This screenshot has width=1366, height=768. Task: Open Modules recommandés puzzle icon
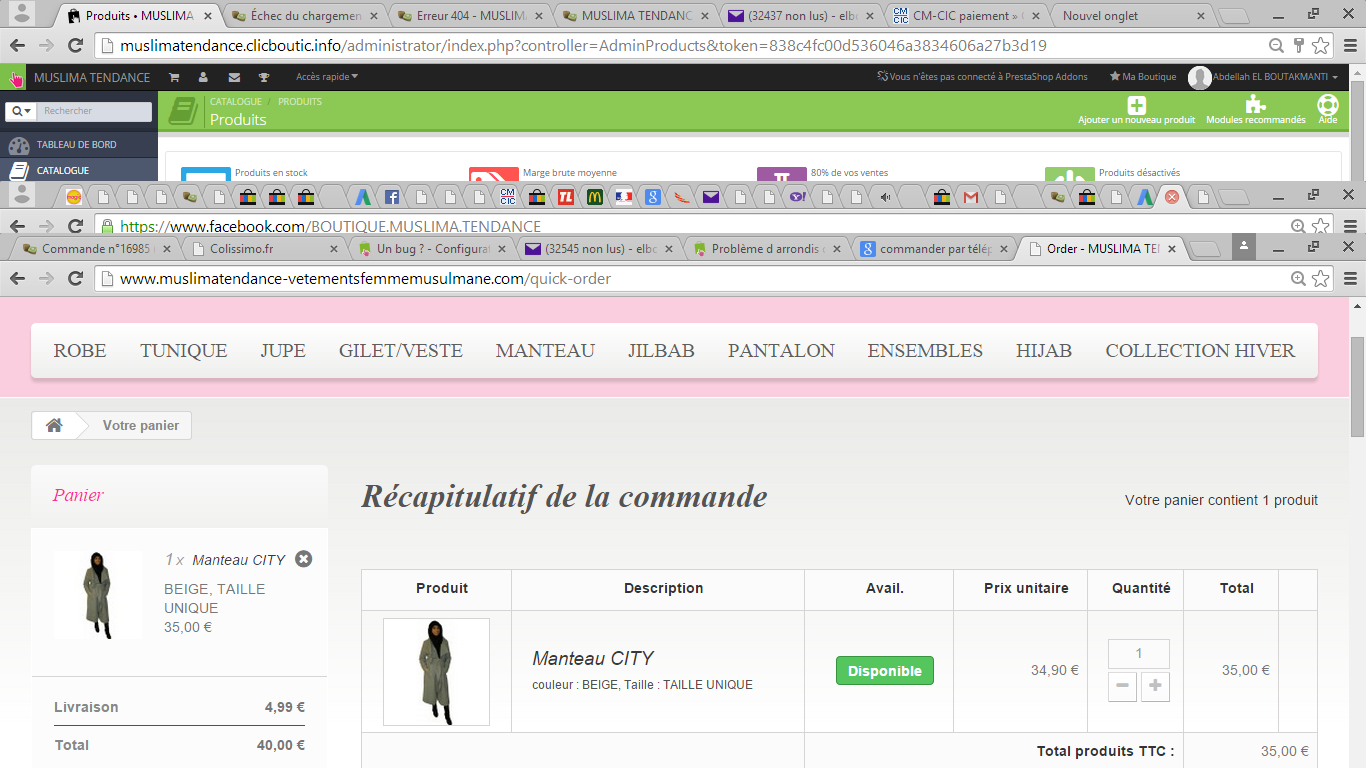(1255, 105)
